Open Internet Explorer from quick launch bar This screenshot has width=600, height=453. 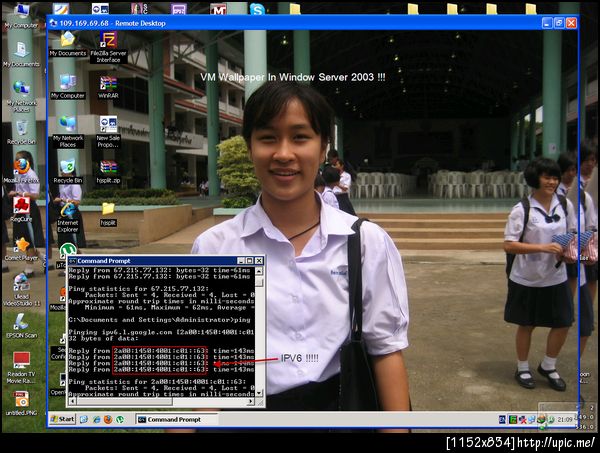point(96,419)
